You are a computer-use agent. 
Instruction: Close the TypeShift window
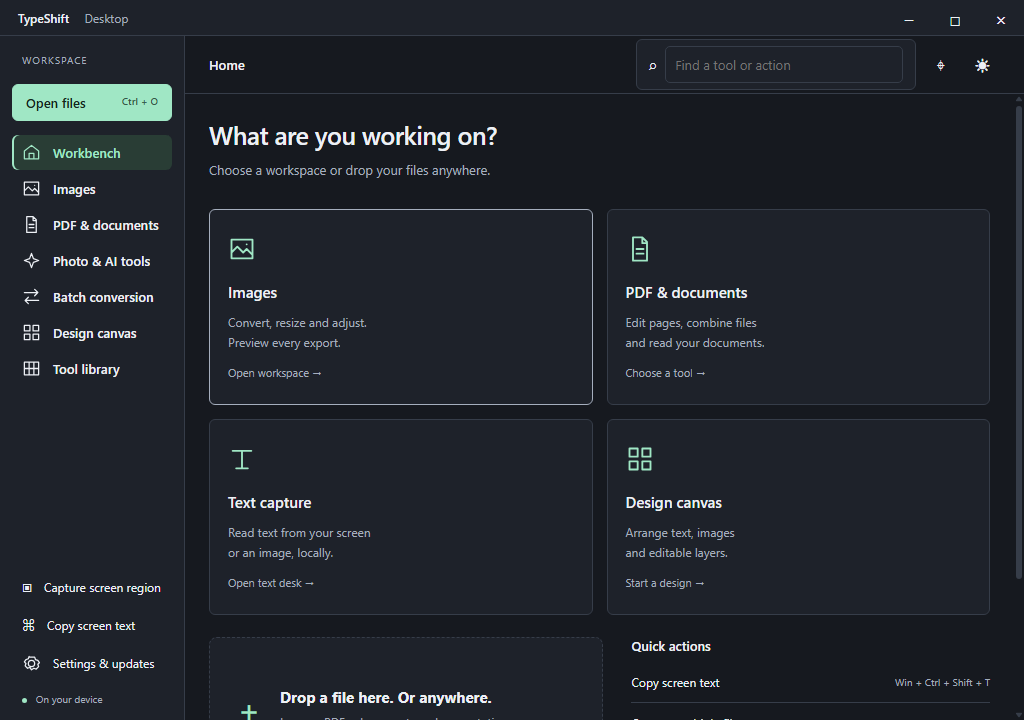tap(1000, 20)
